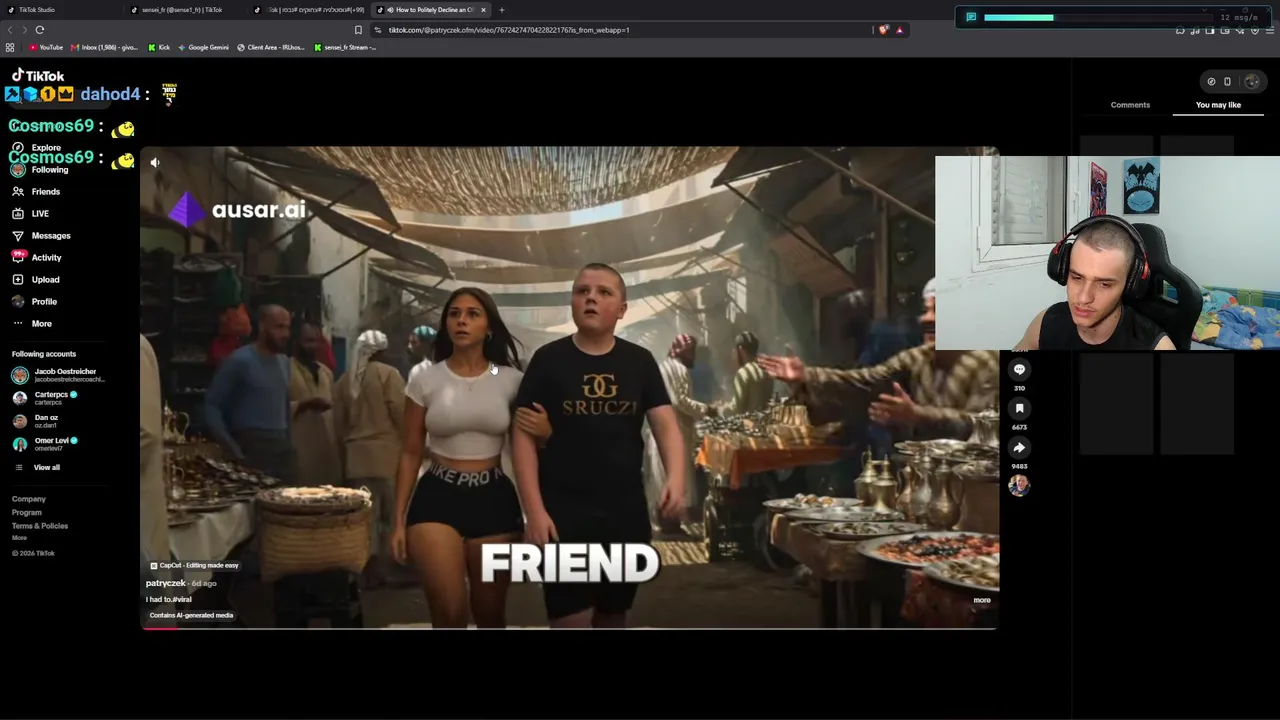Image resolution: width=1280 pixels, height=720 pixels.
Task: Expand the Program footer section
Action: [27, 512]
